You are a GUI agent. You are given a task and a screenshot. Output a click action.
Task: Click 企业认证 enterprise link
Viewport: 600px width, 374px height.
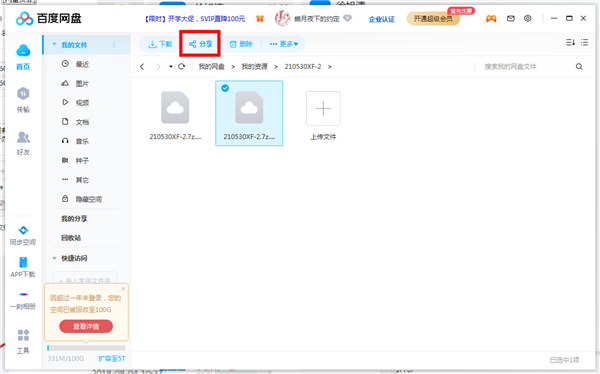point(382,19)
